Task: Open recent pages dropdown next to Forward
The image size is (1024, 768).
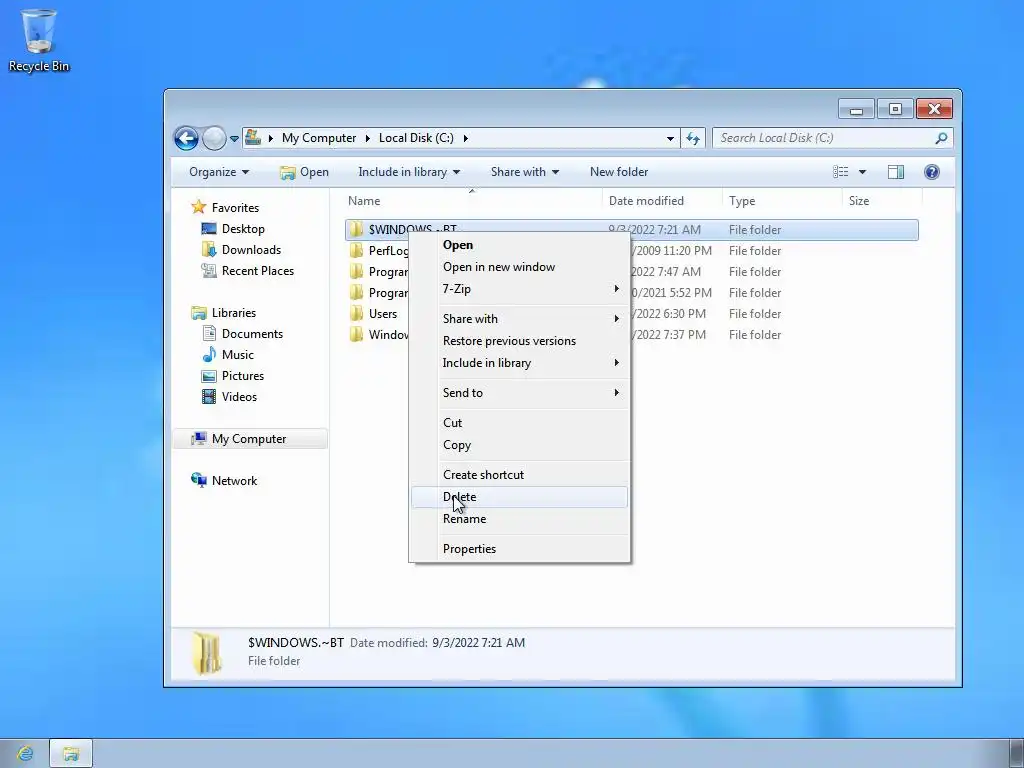Action: (234, 138)
